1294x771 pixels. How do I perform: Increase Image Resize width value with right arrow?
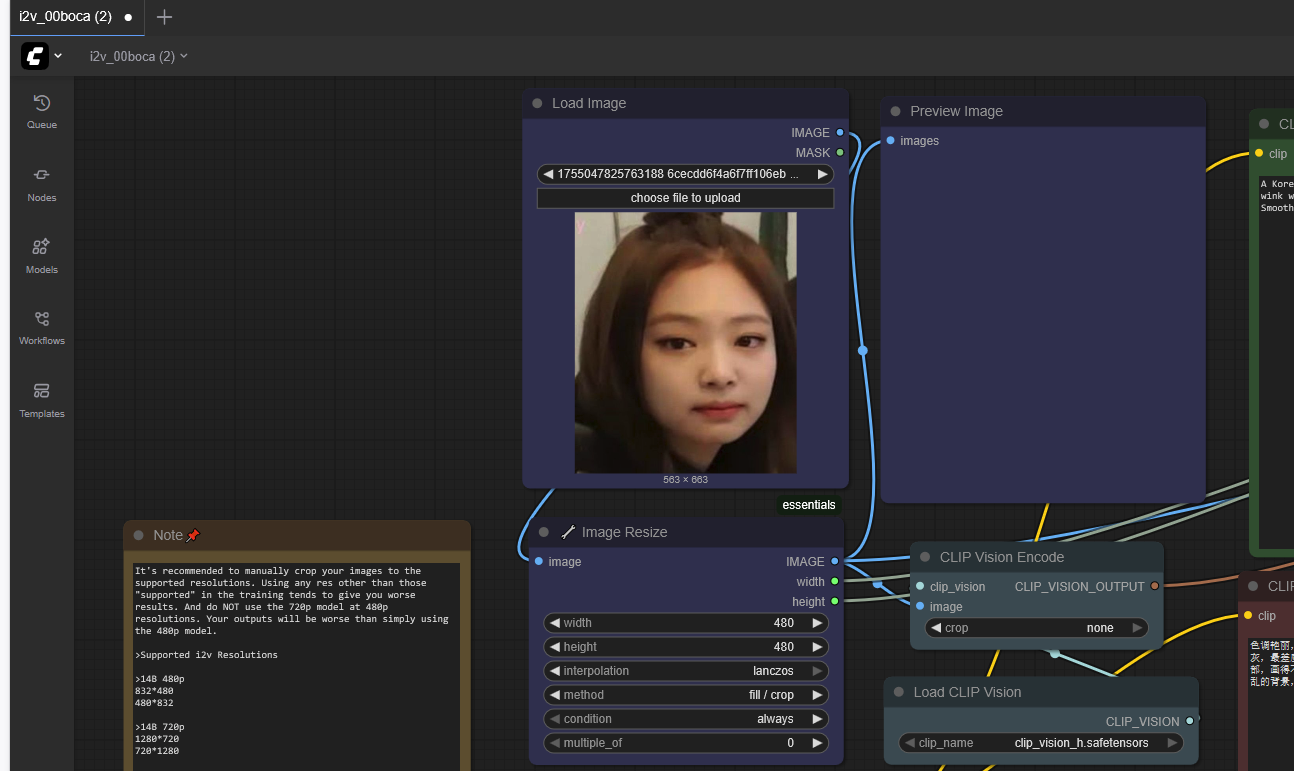click(817, 623)
